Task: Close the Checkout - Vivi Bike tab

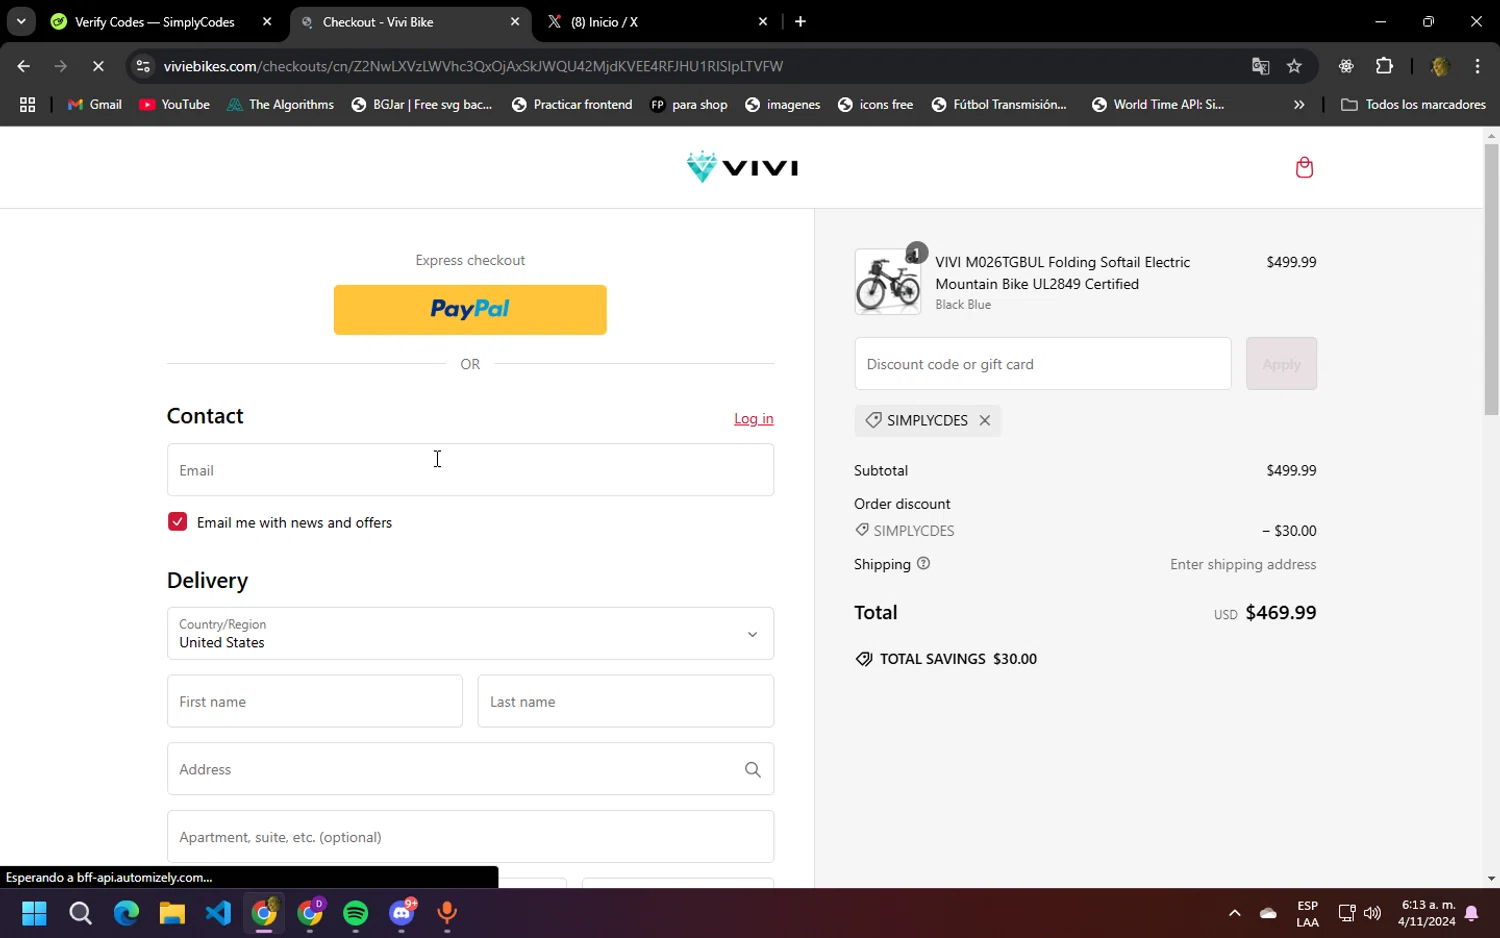Action: click(515, 21)
